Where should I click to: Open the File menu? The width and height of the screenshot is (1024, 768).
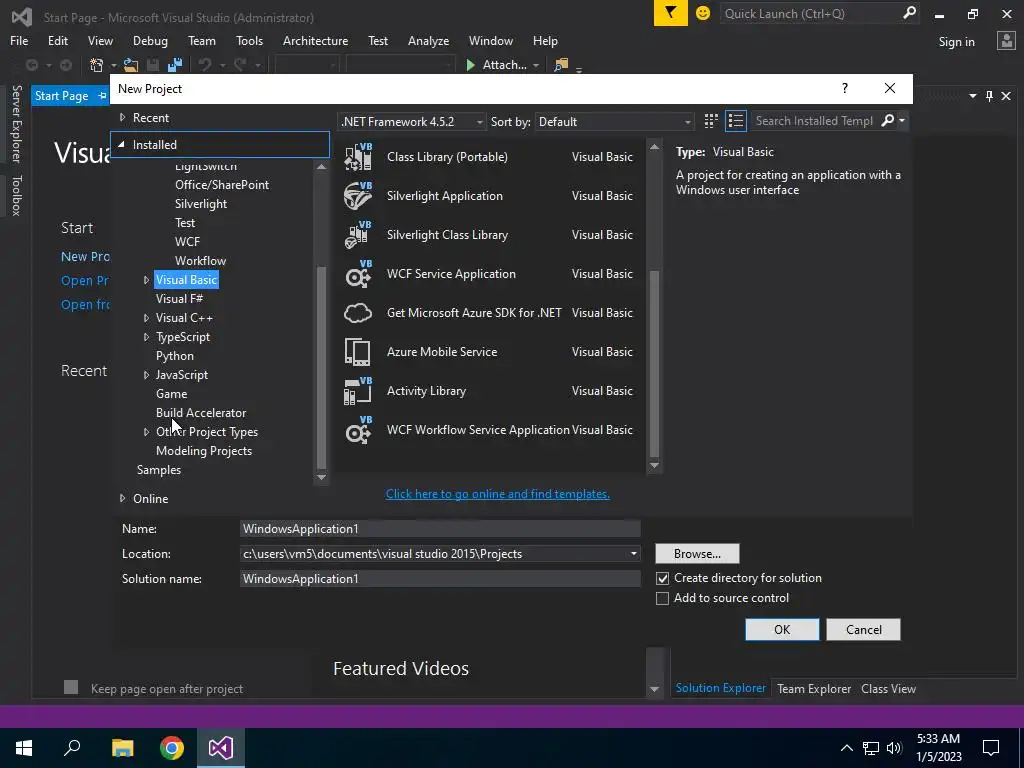[19, 40]
